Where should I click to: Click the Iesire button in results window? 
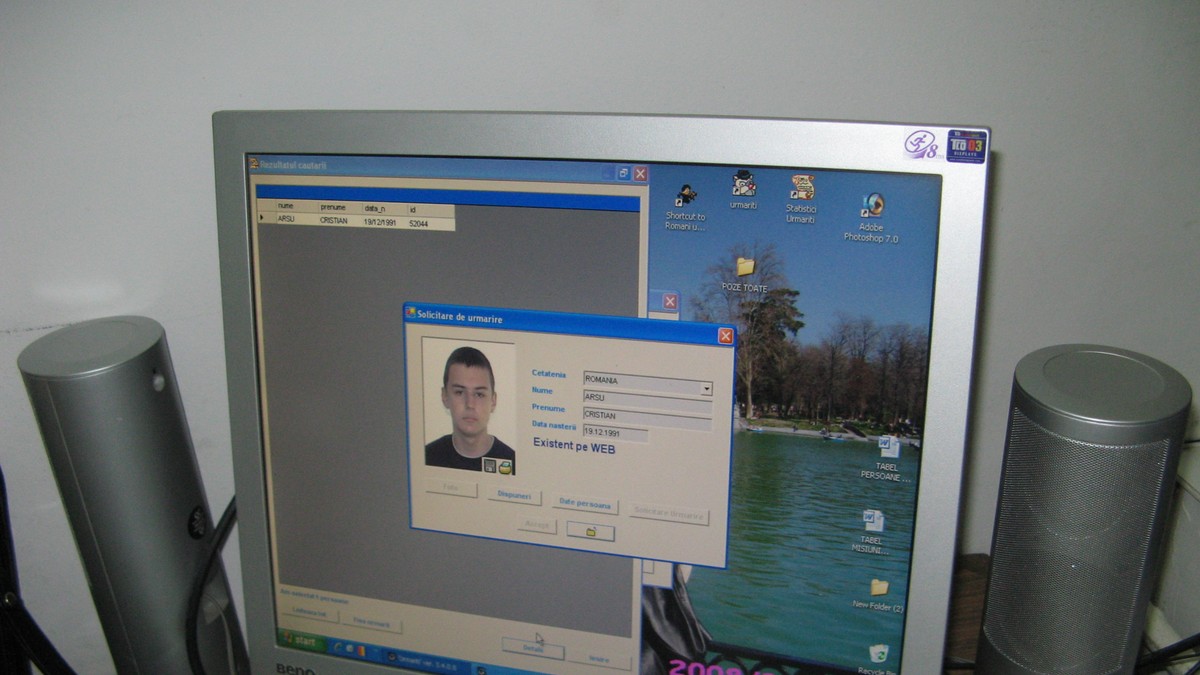click(599, 660)
